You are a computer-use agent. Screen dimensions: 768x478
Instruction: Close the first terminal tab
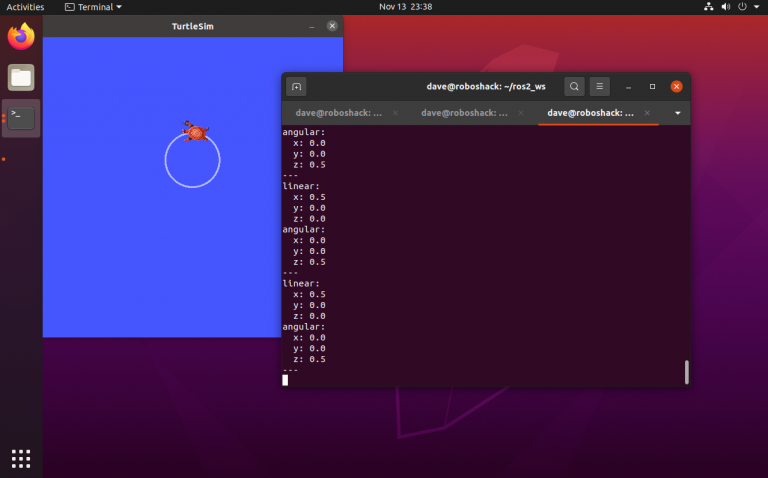click(x=395, y=113)
